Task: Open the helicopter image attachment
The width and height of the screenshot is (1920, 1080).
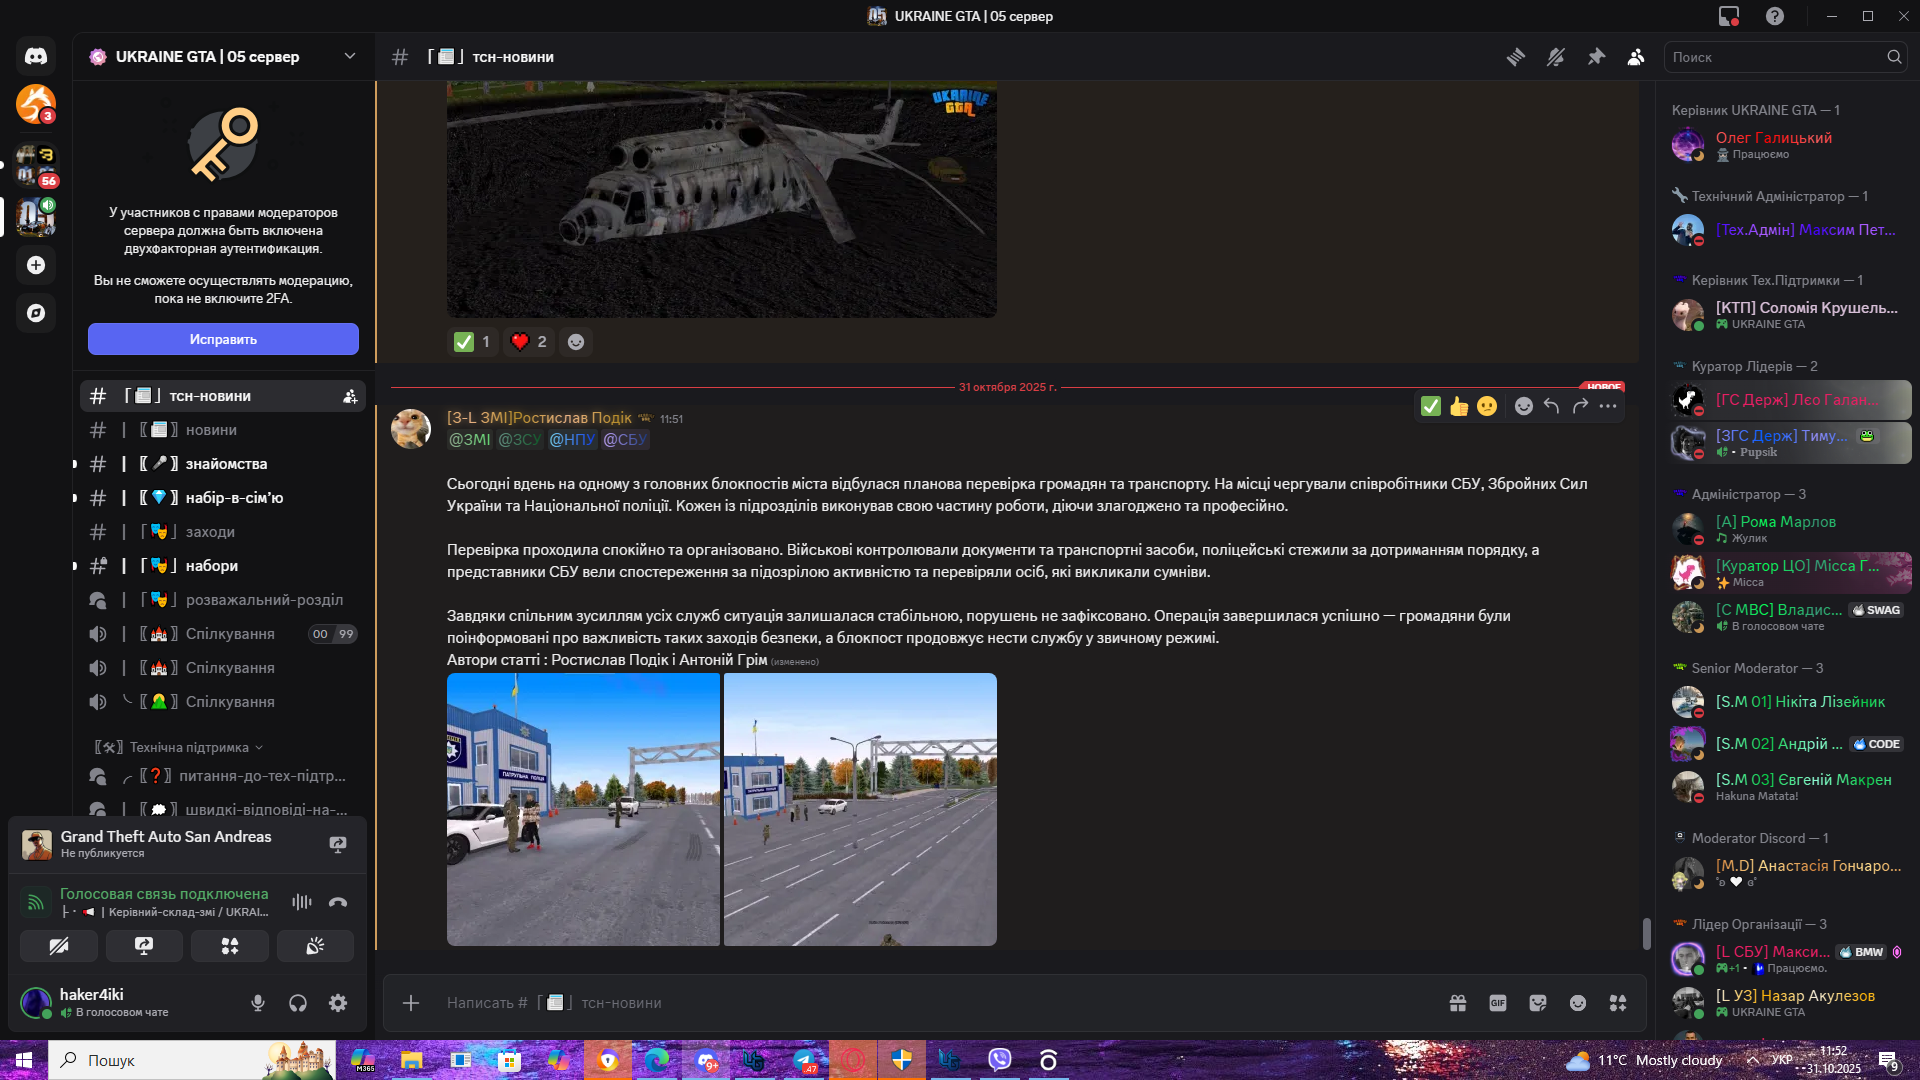Action: pos(722,199)
